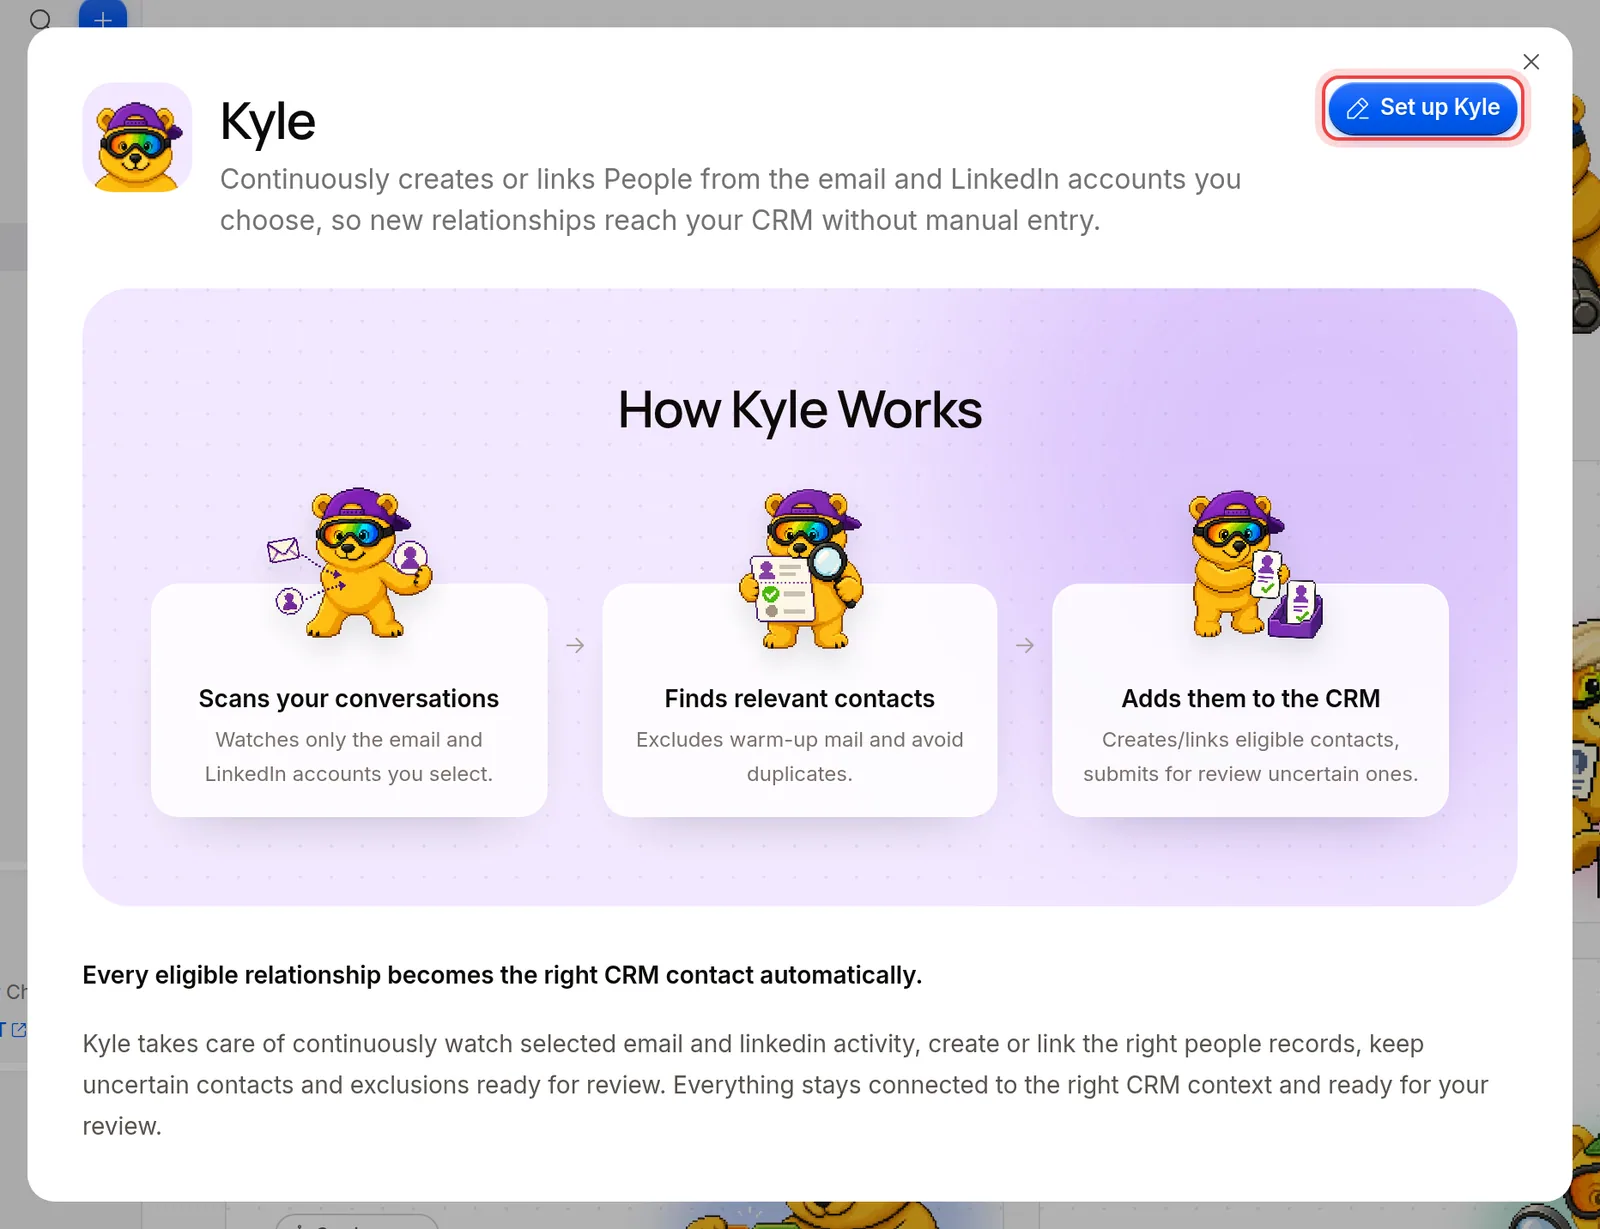Click the text 'Creates/links eligible contacts'
1600x1229 pixels.
[1250, 740]
